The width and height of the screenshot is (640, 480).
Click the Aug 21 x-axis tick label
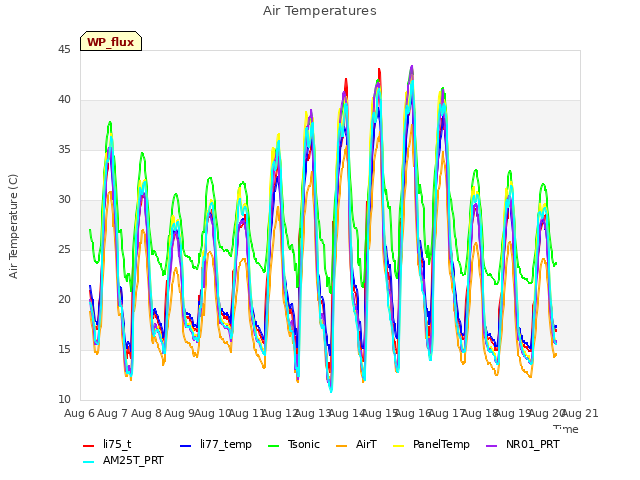(580, 413)
